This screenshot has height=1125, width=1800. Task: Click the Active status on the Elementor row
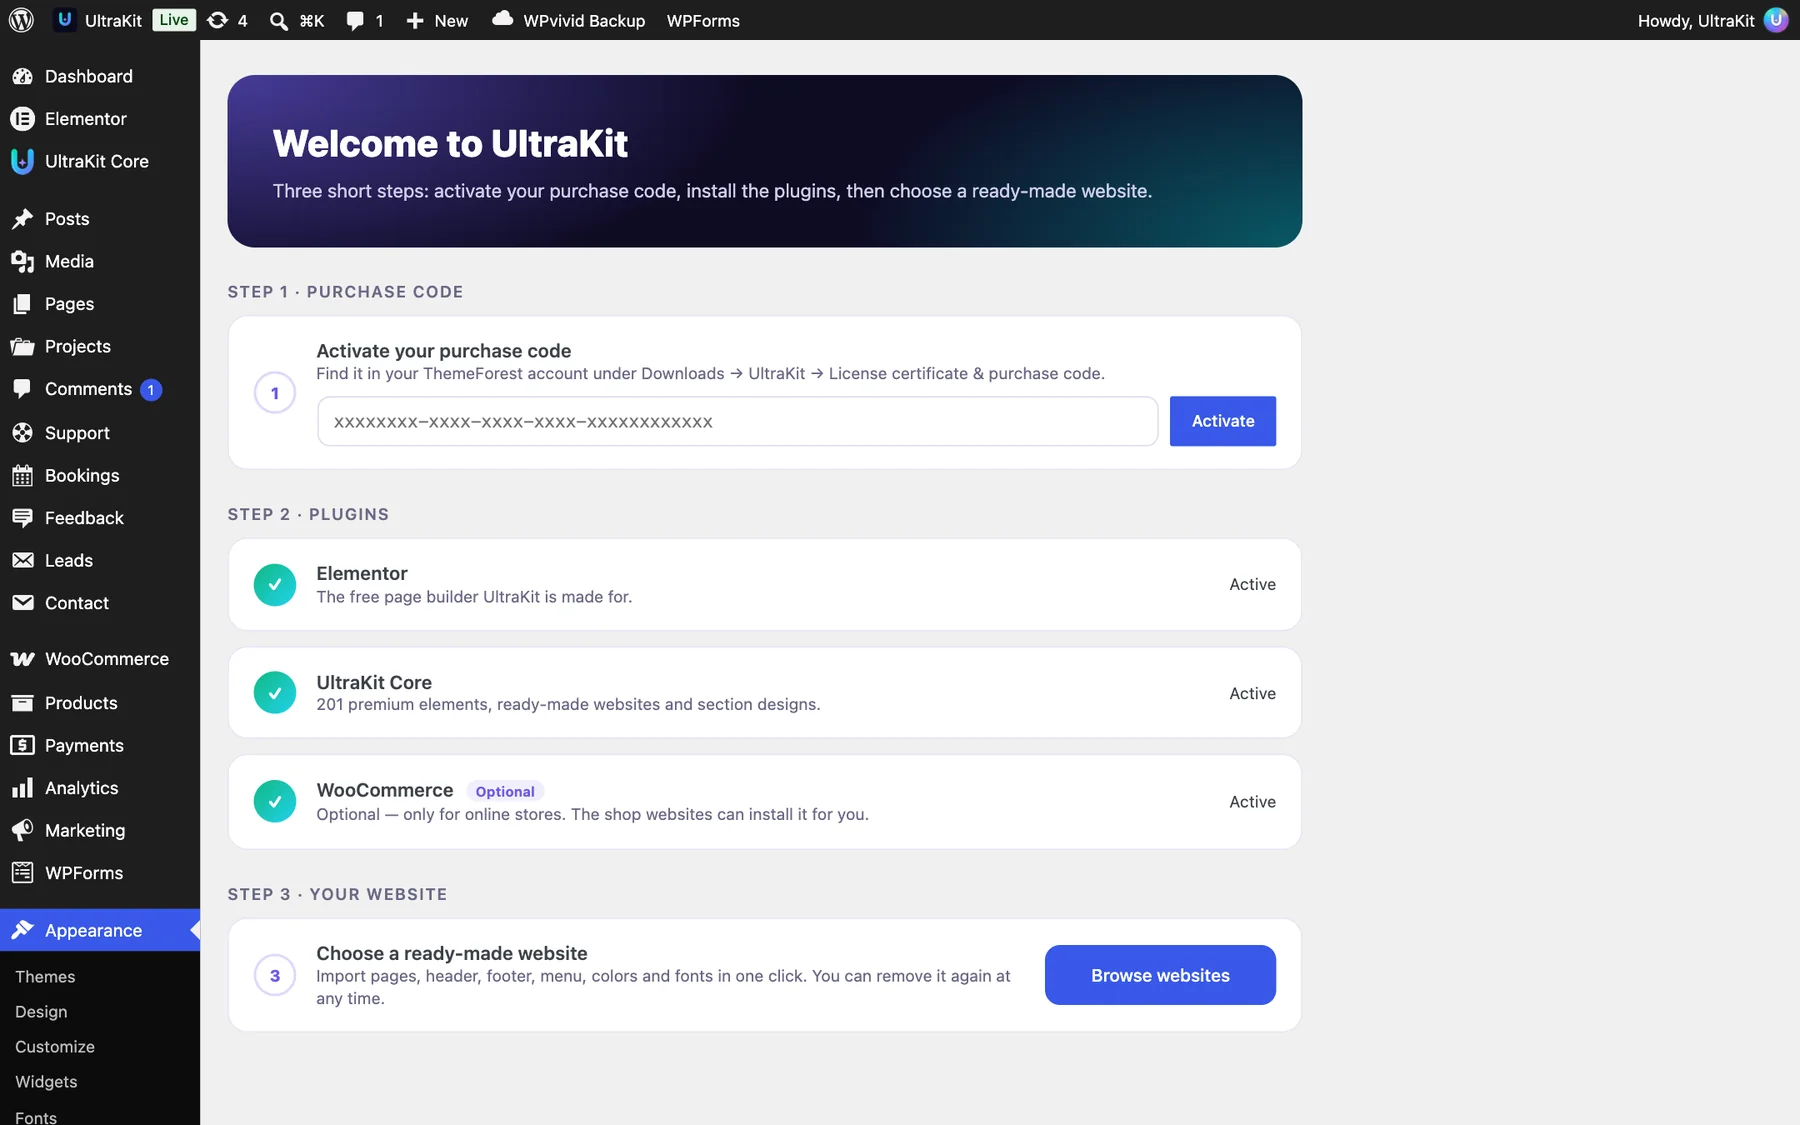(x=1252, y=584)
